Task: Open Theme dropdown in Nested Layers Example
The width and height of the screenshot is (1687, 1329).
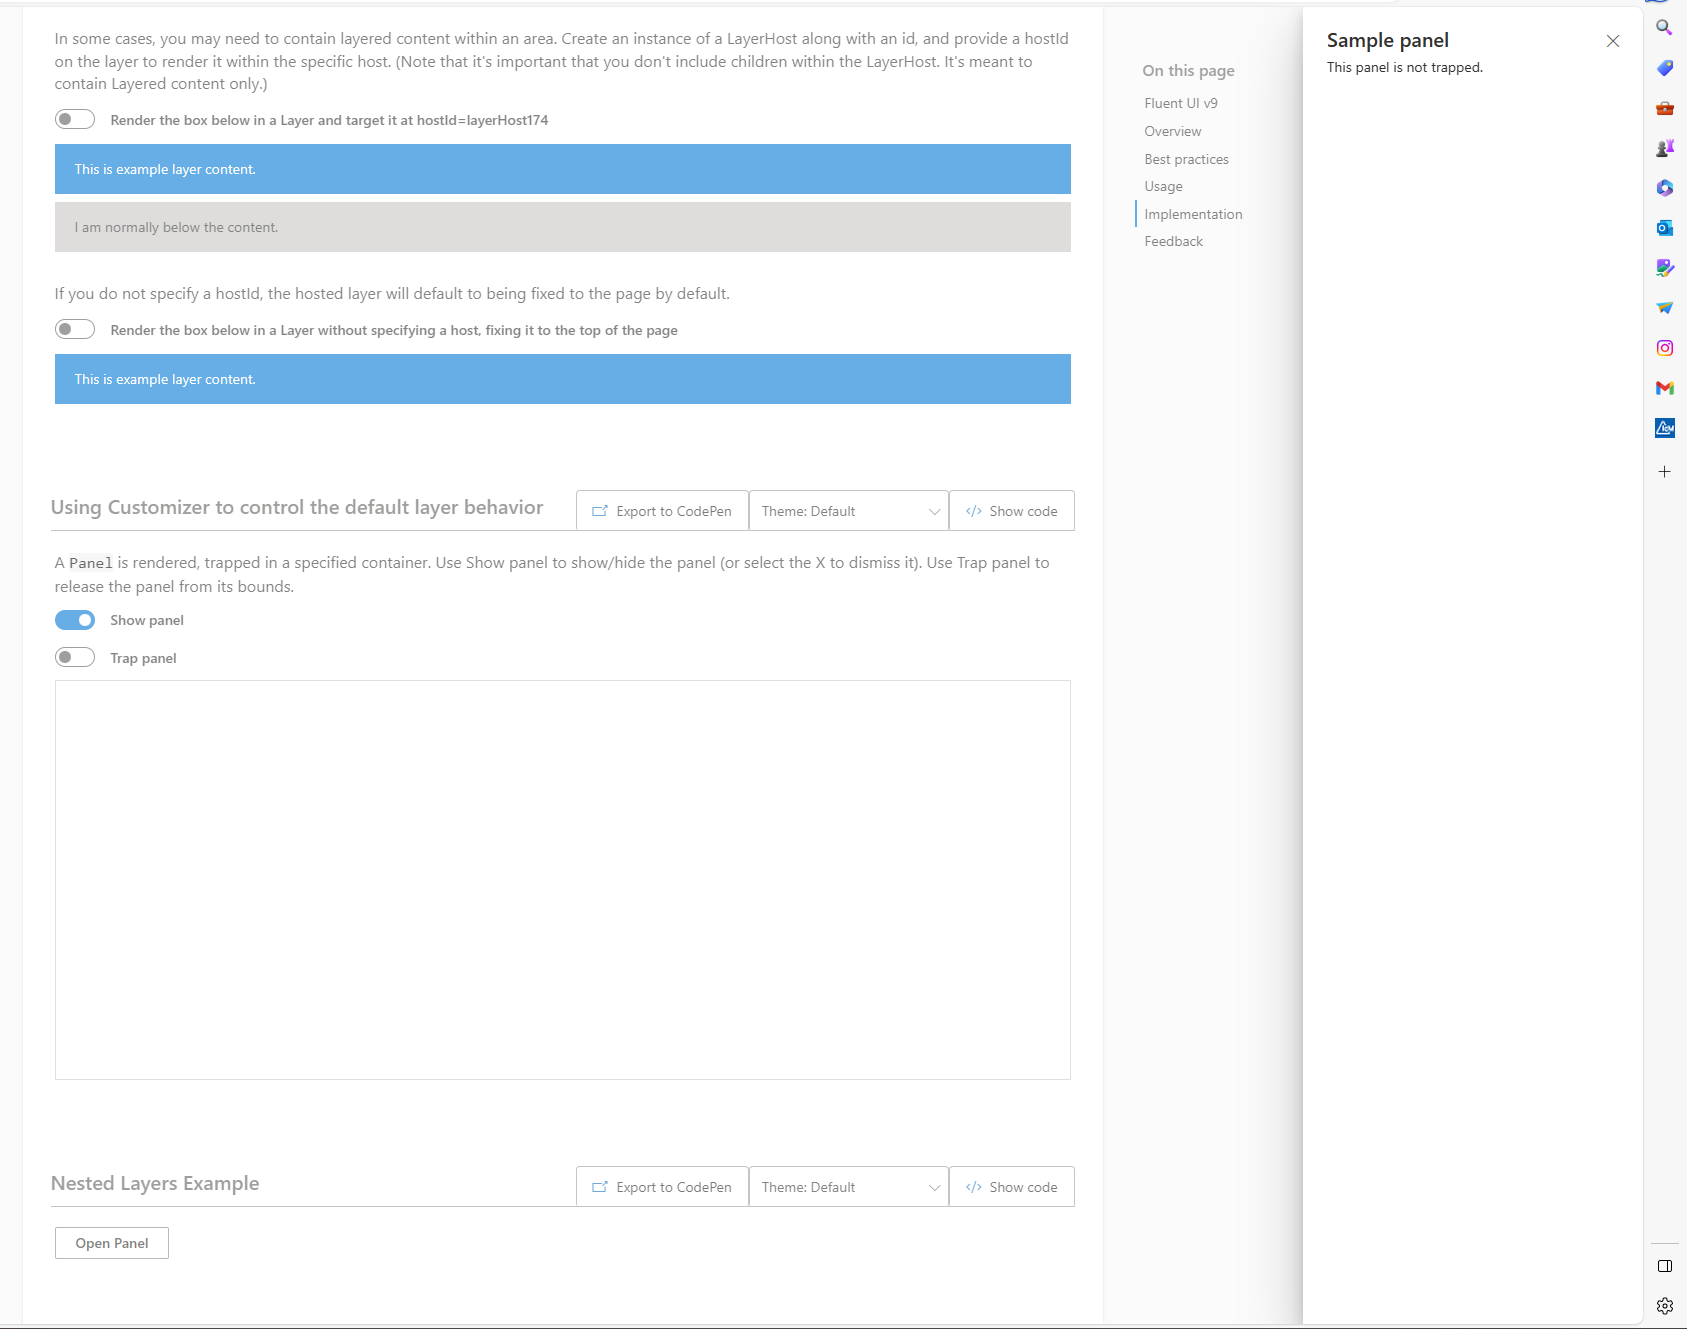Action: click(847, 1186)
